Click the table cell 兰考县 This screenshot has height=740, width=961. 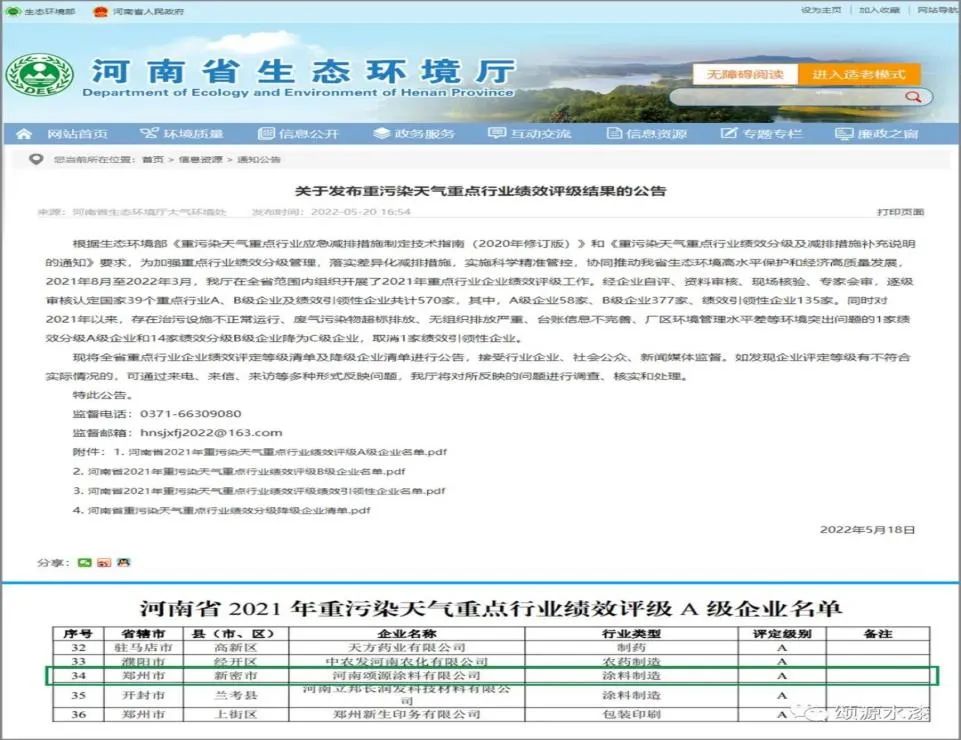pos(235,695)
